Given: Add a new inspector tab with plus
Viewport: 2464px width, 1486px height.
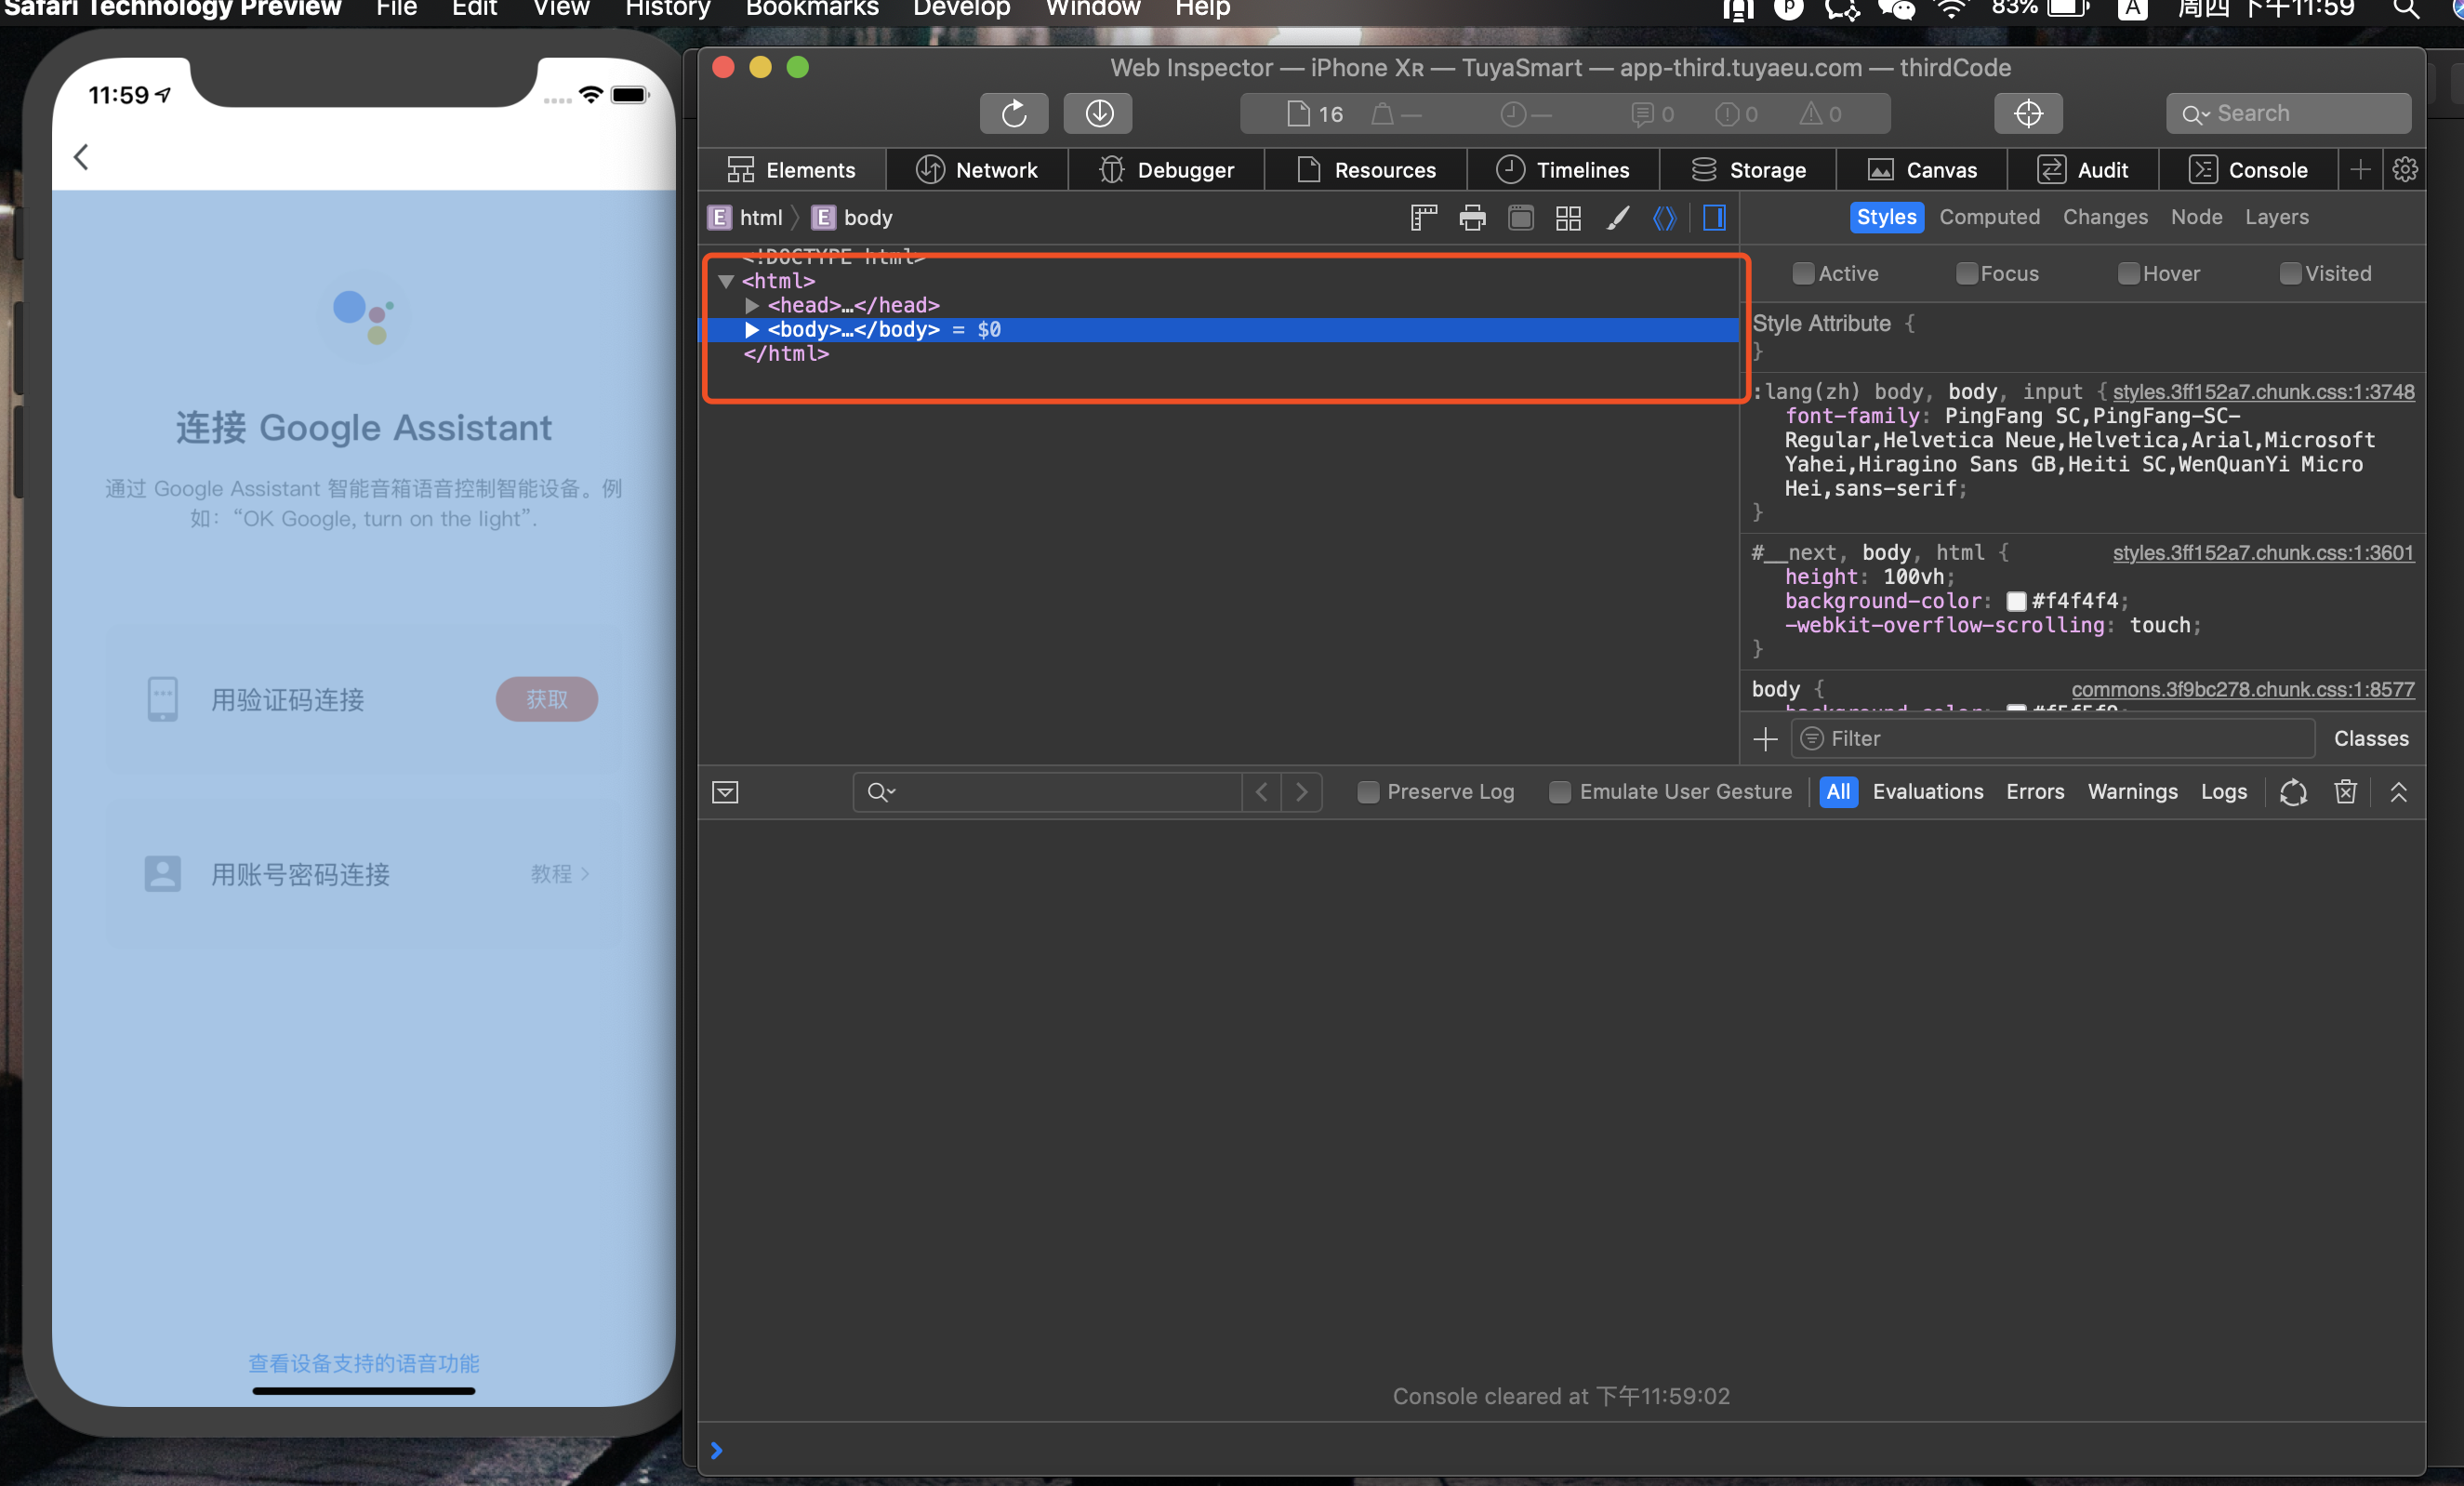Looking at the screenshot, I should [x=2360, y=169].
